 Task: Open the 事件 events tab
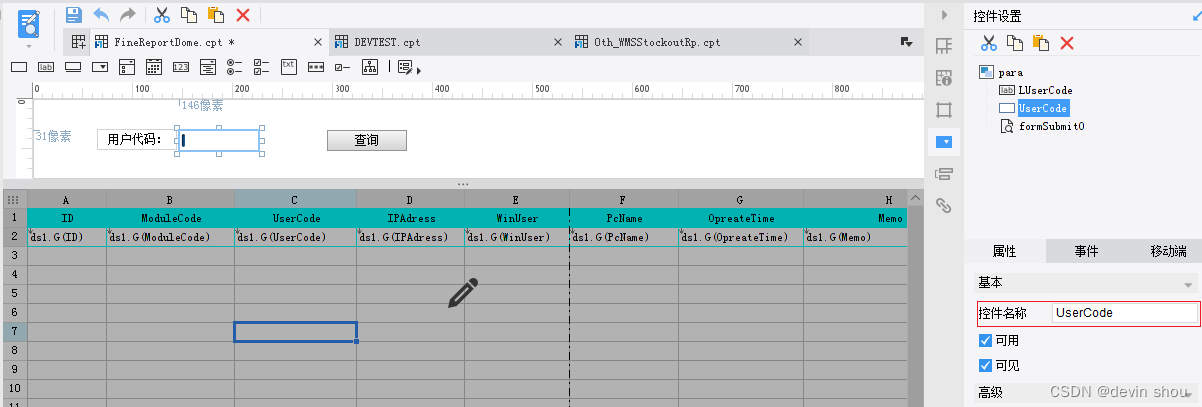pos(1086,252)
